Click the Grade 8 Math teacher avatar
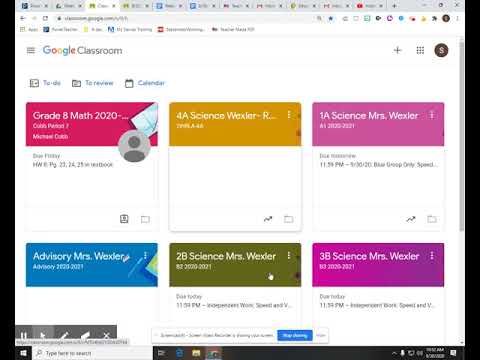 pos(134,146)
